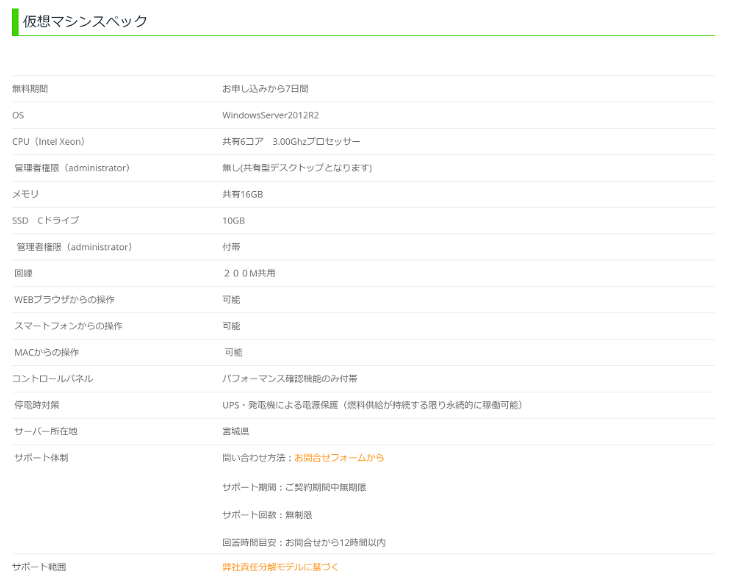Click the ２００M共用 value text
Viewport: 753px width, 578px height.
click(x=249, y=273)
